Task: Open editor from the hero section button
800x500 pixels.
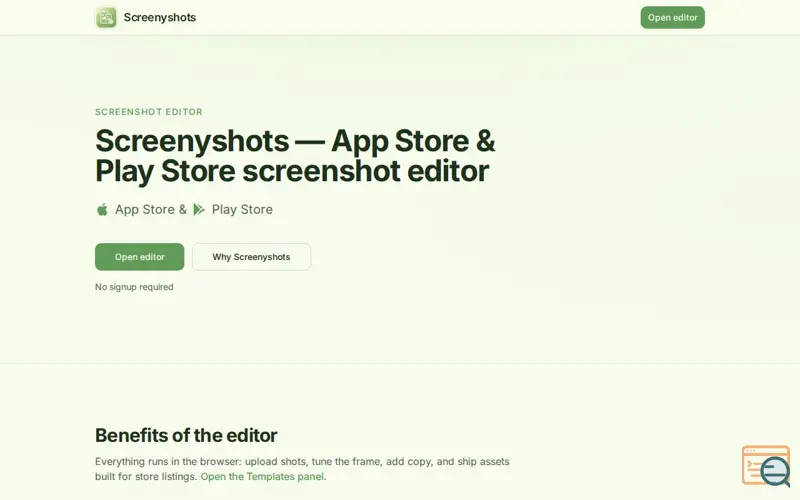Action: (x=139, y=257)
